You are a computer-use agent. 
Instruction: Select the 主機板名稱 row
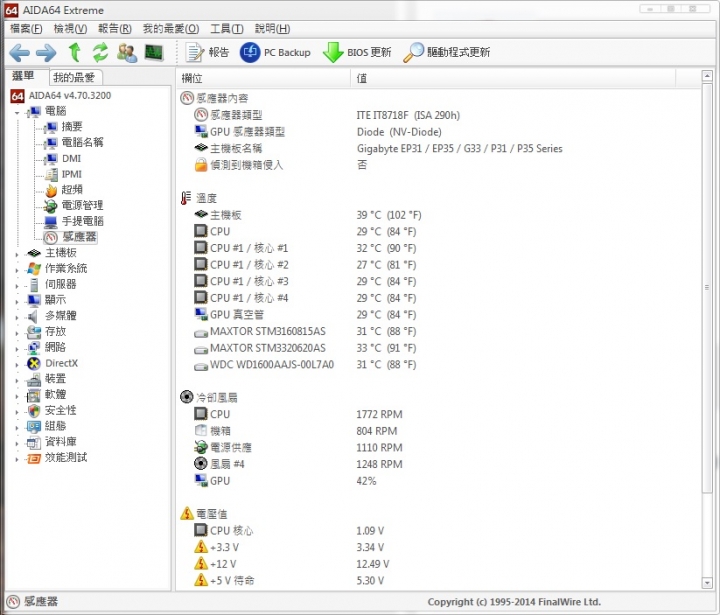tap(439, 148)
